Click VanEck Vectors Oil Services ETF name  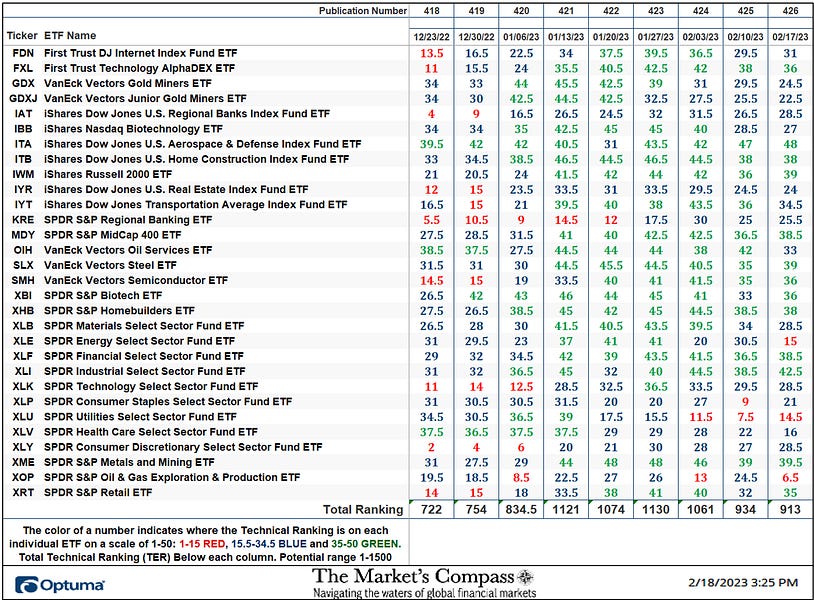click(128, 250)
